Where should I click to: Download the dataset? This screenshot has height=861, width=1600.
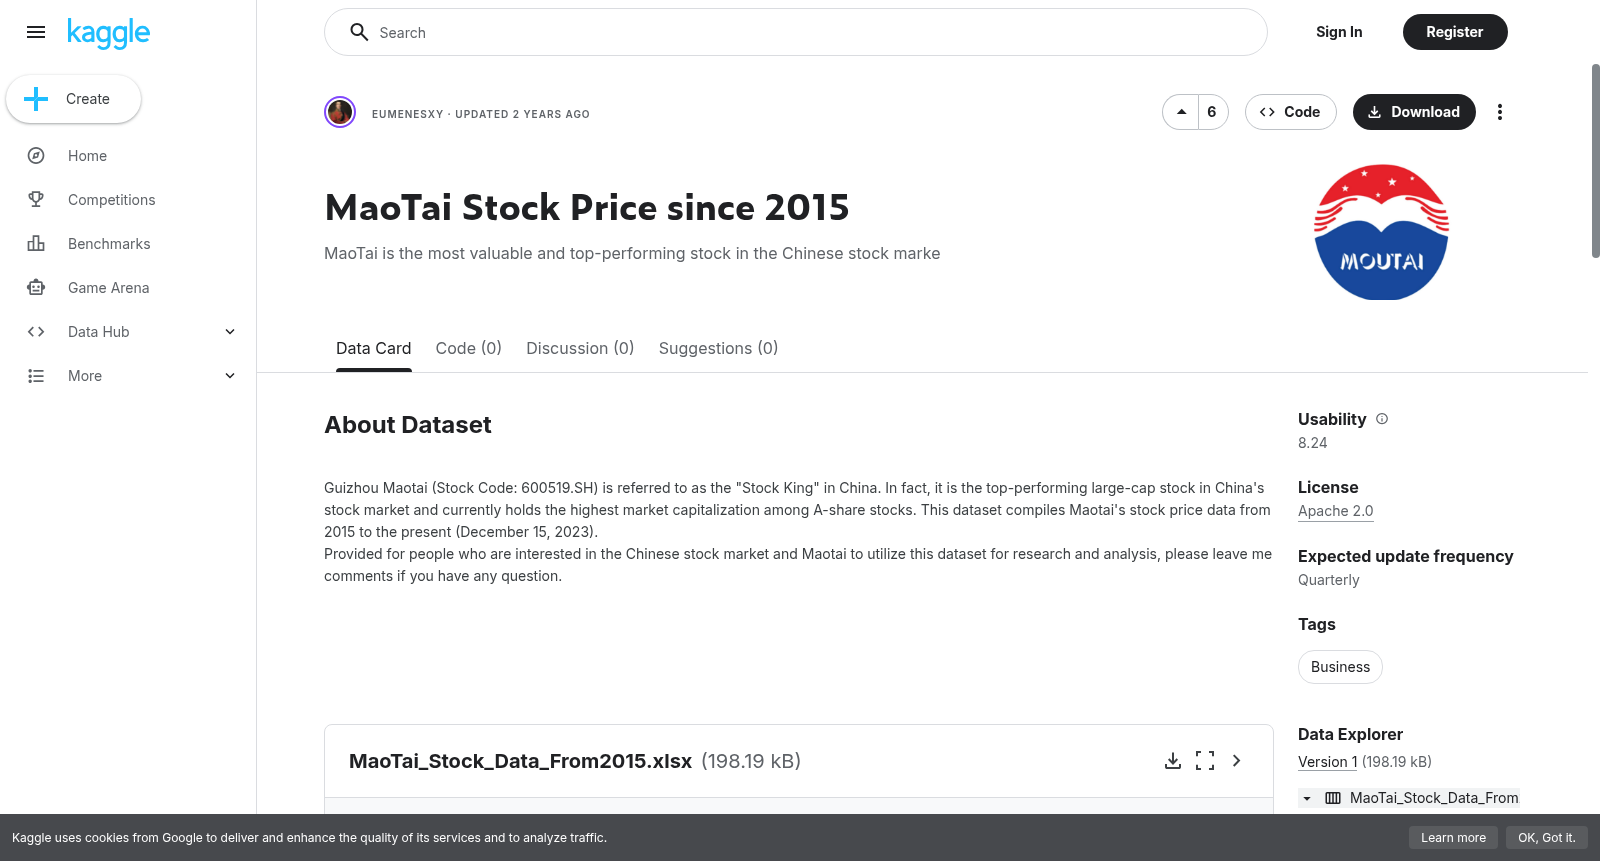1414,112
